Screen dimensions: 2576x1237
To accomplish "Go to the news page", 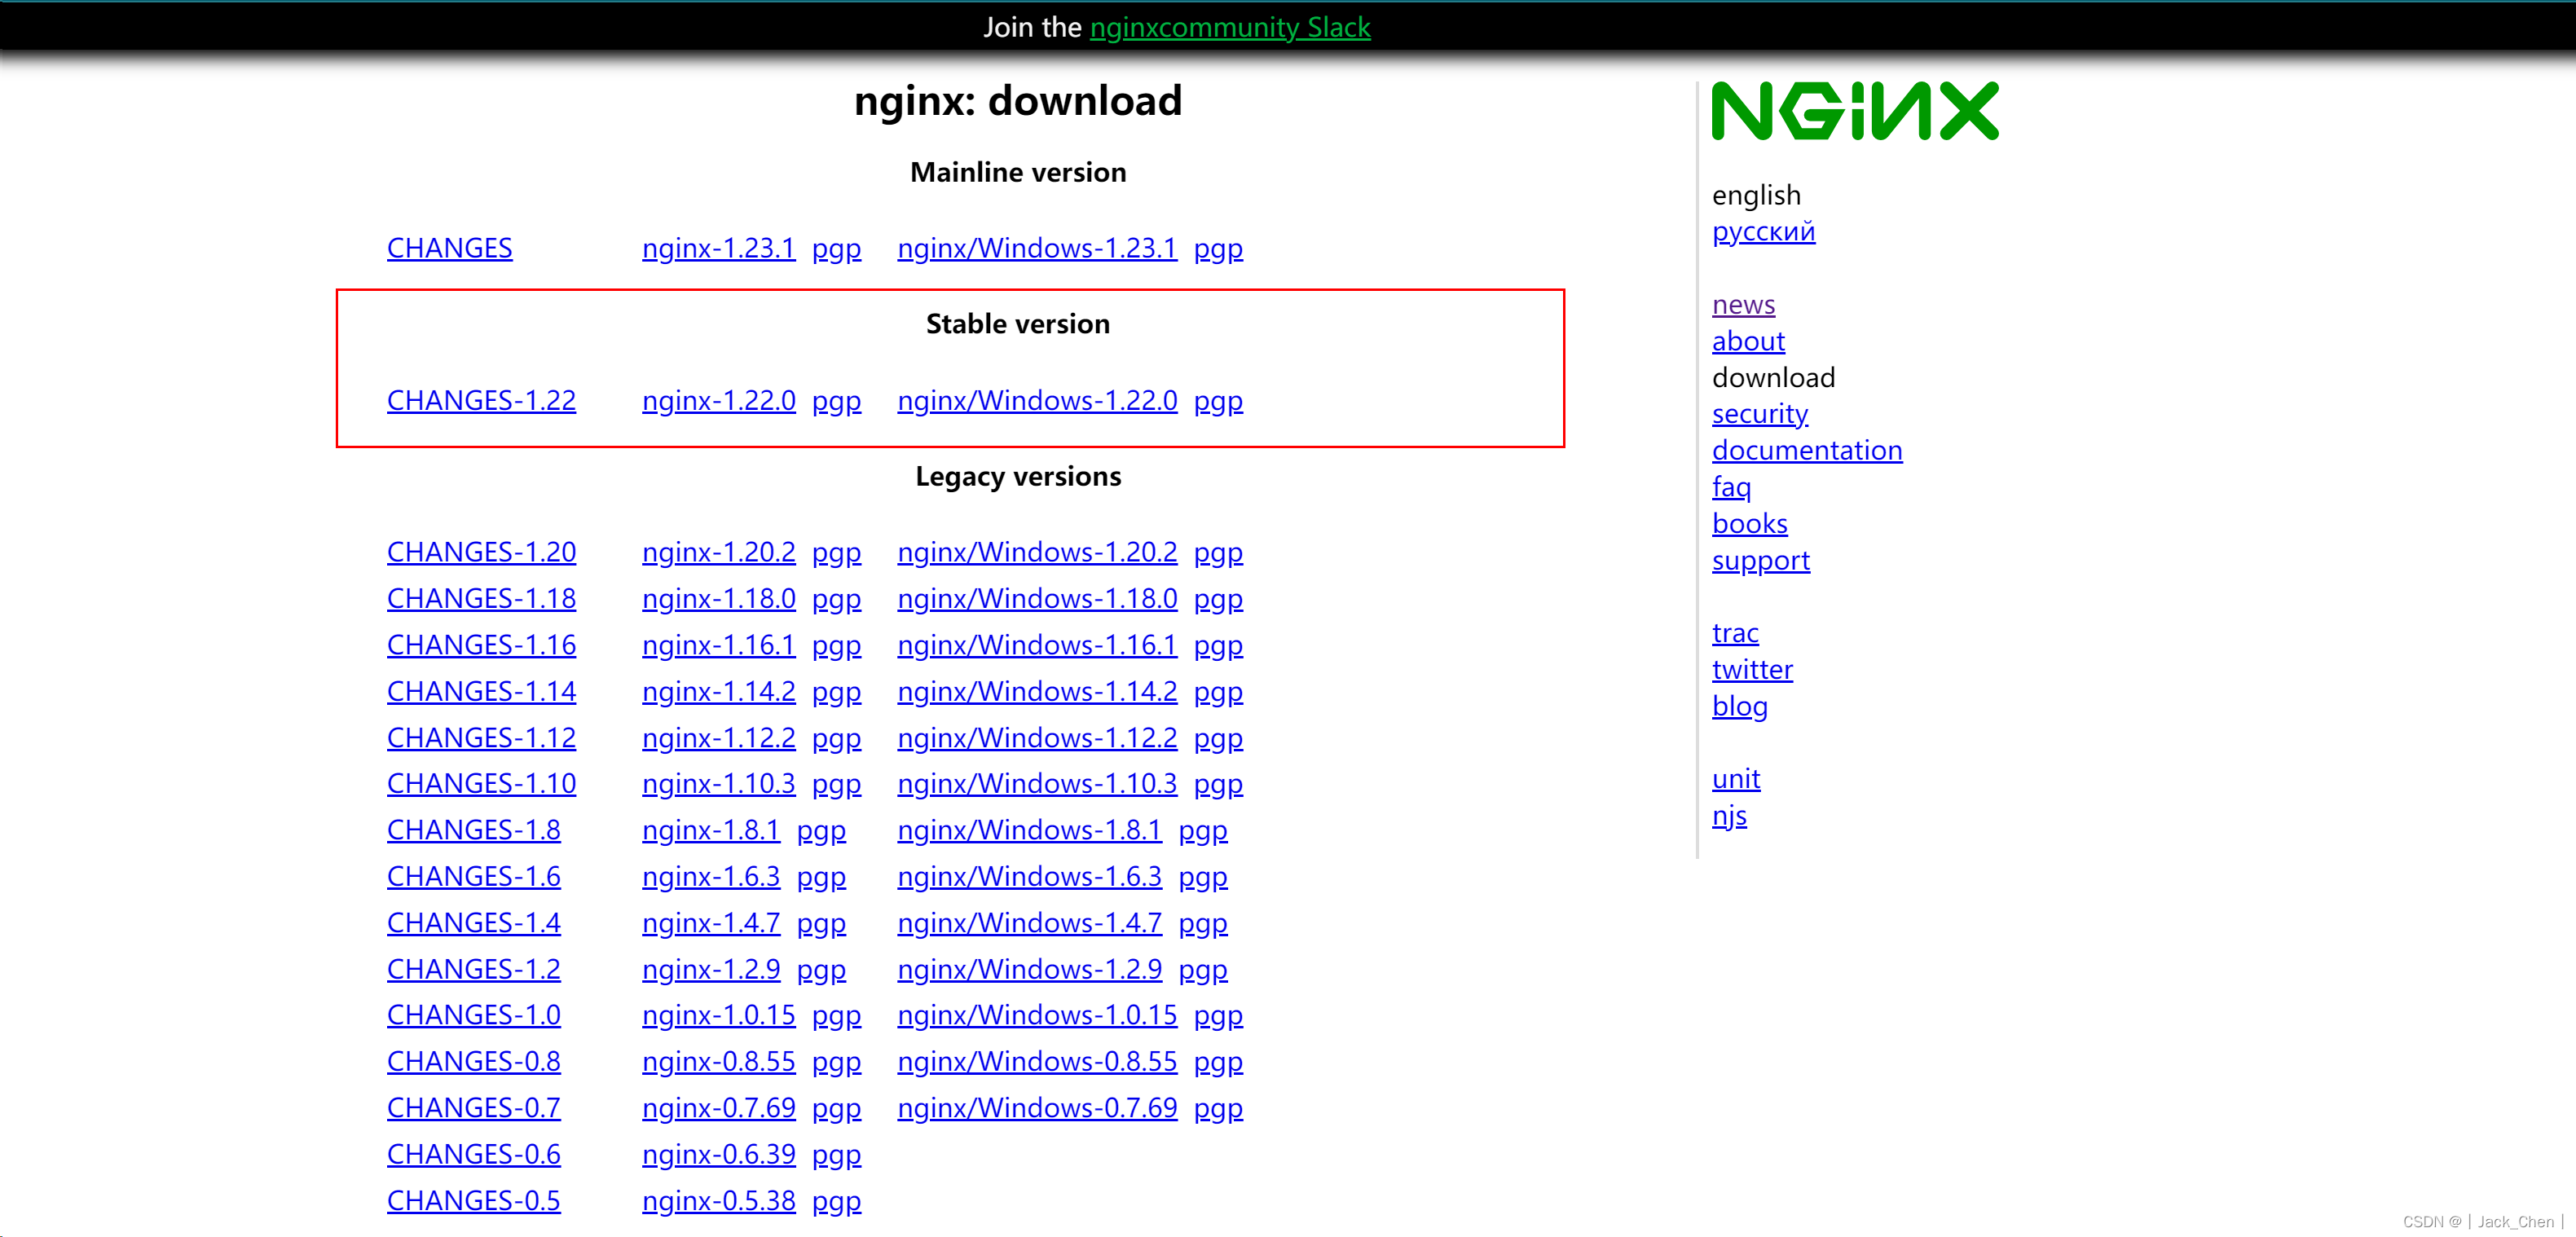I will 1744,304.
